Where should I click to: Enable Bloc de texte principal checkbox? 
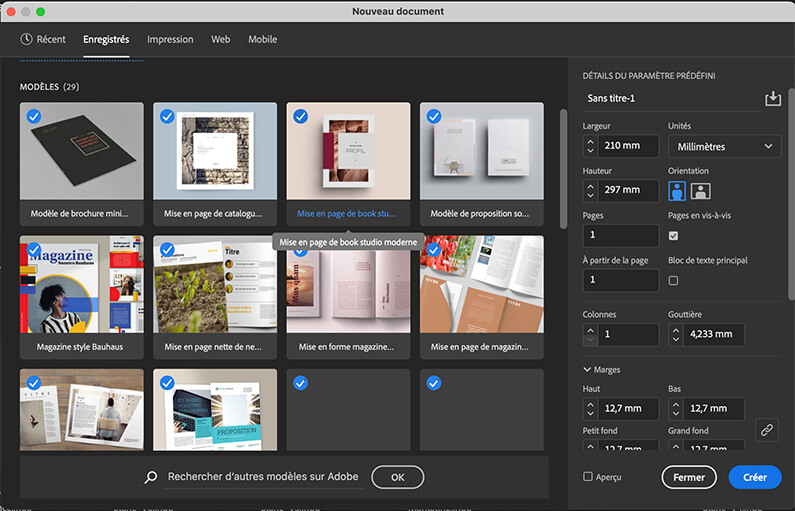(673, 281)
